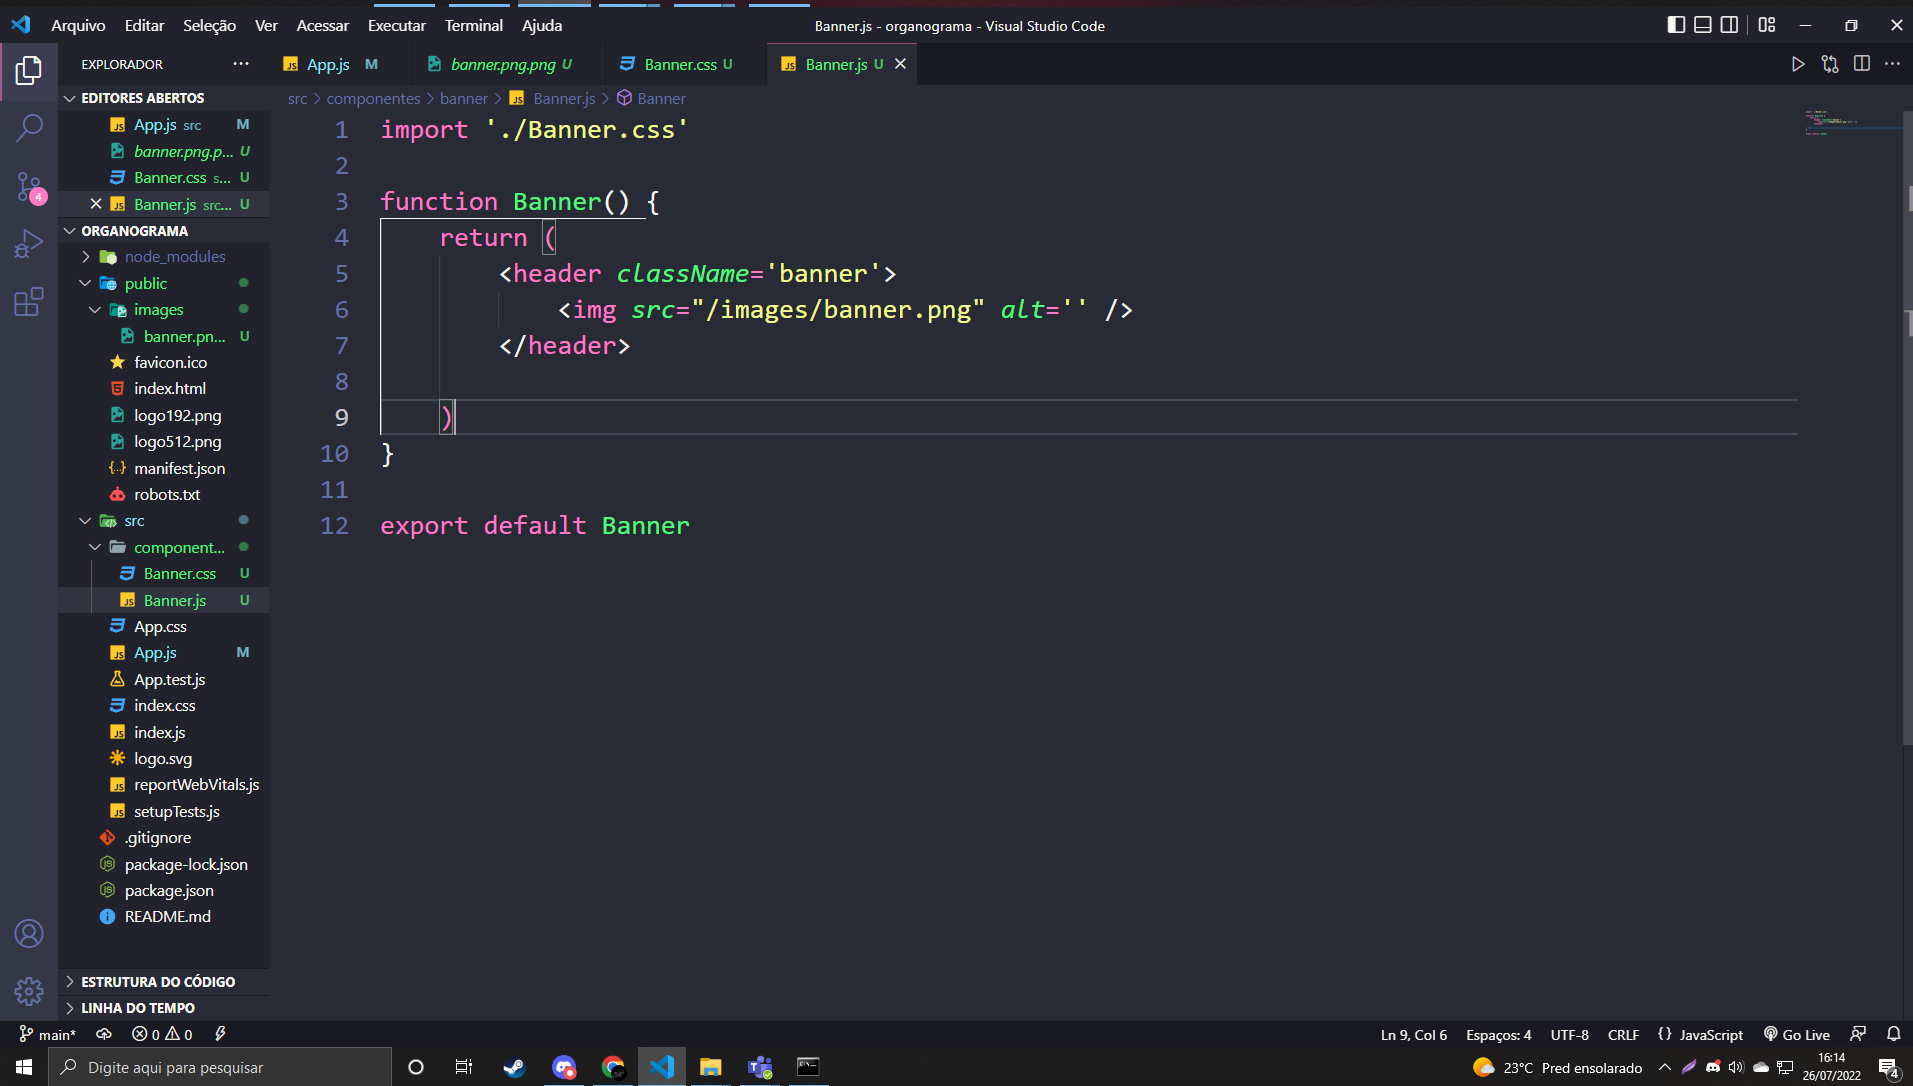
Task: Toggle bottom panel layout icon
Action: (x=1702, y=25)
